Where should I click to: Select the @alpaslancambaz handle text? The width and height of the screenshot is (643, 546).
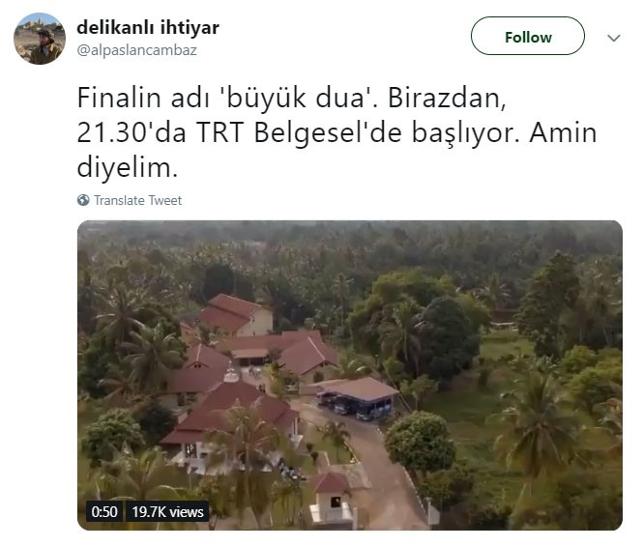(137, 50)
